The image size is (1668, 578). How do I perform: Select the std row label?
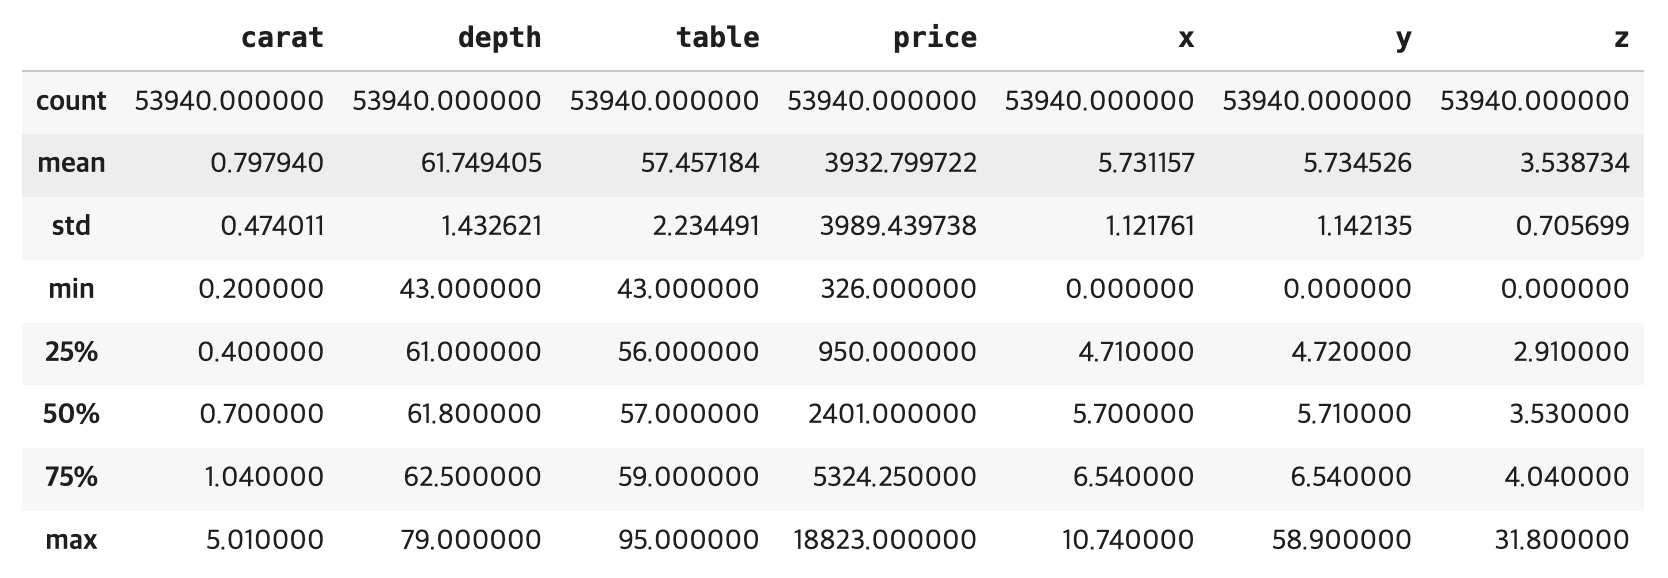coord(71,226)
